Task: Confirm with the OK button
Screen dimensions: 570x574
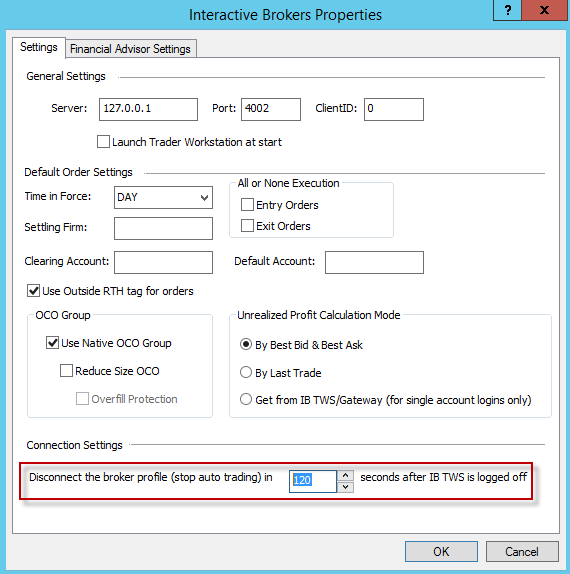Action: pos(441,551)
